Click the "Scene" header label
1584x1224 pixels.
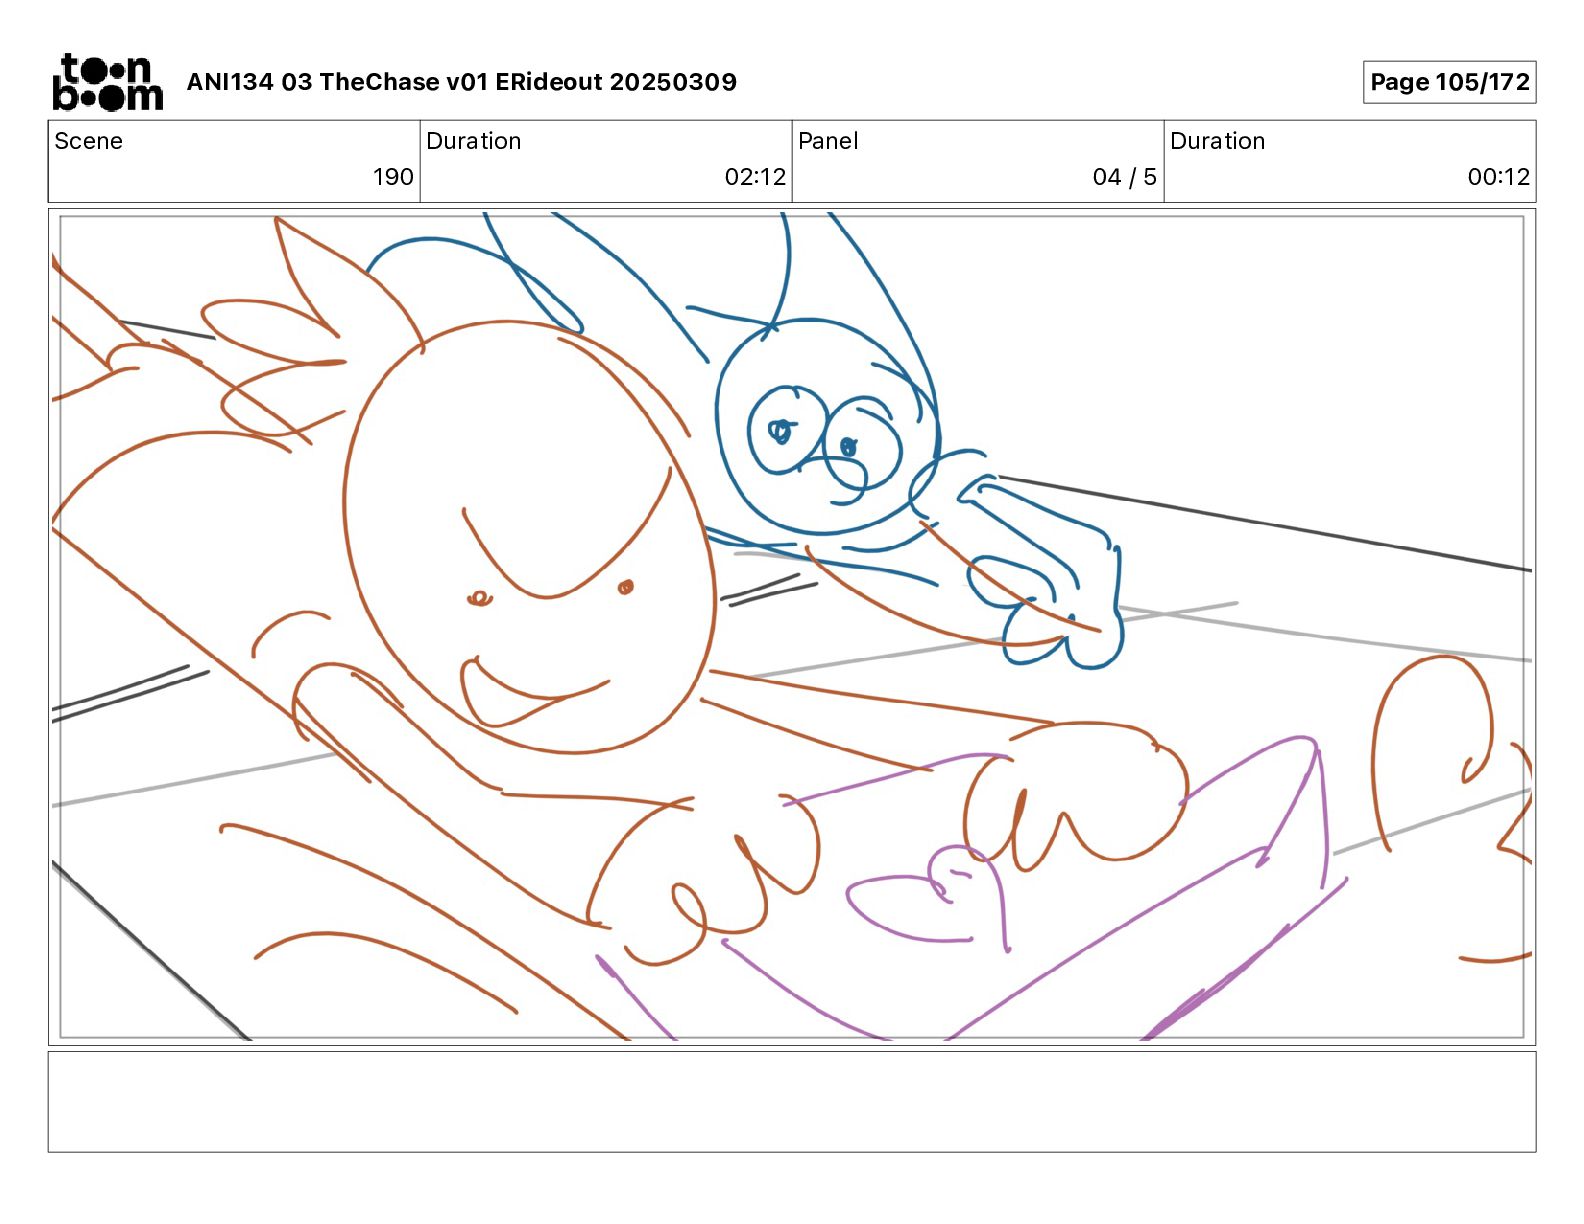pyautogui.click(x=88, y=141)
